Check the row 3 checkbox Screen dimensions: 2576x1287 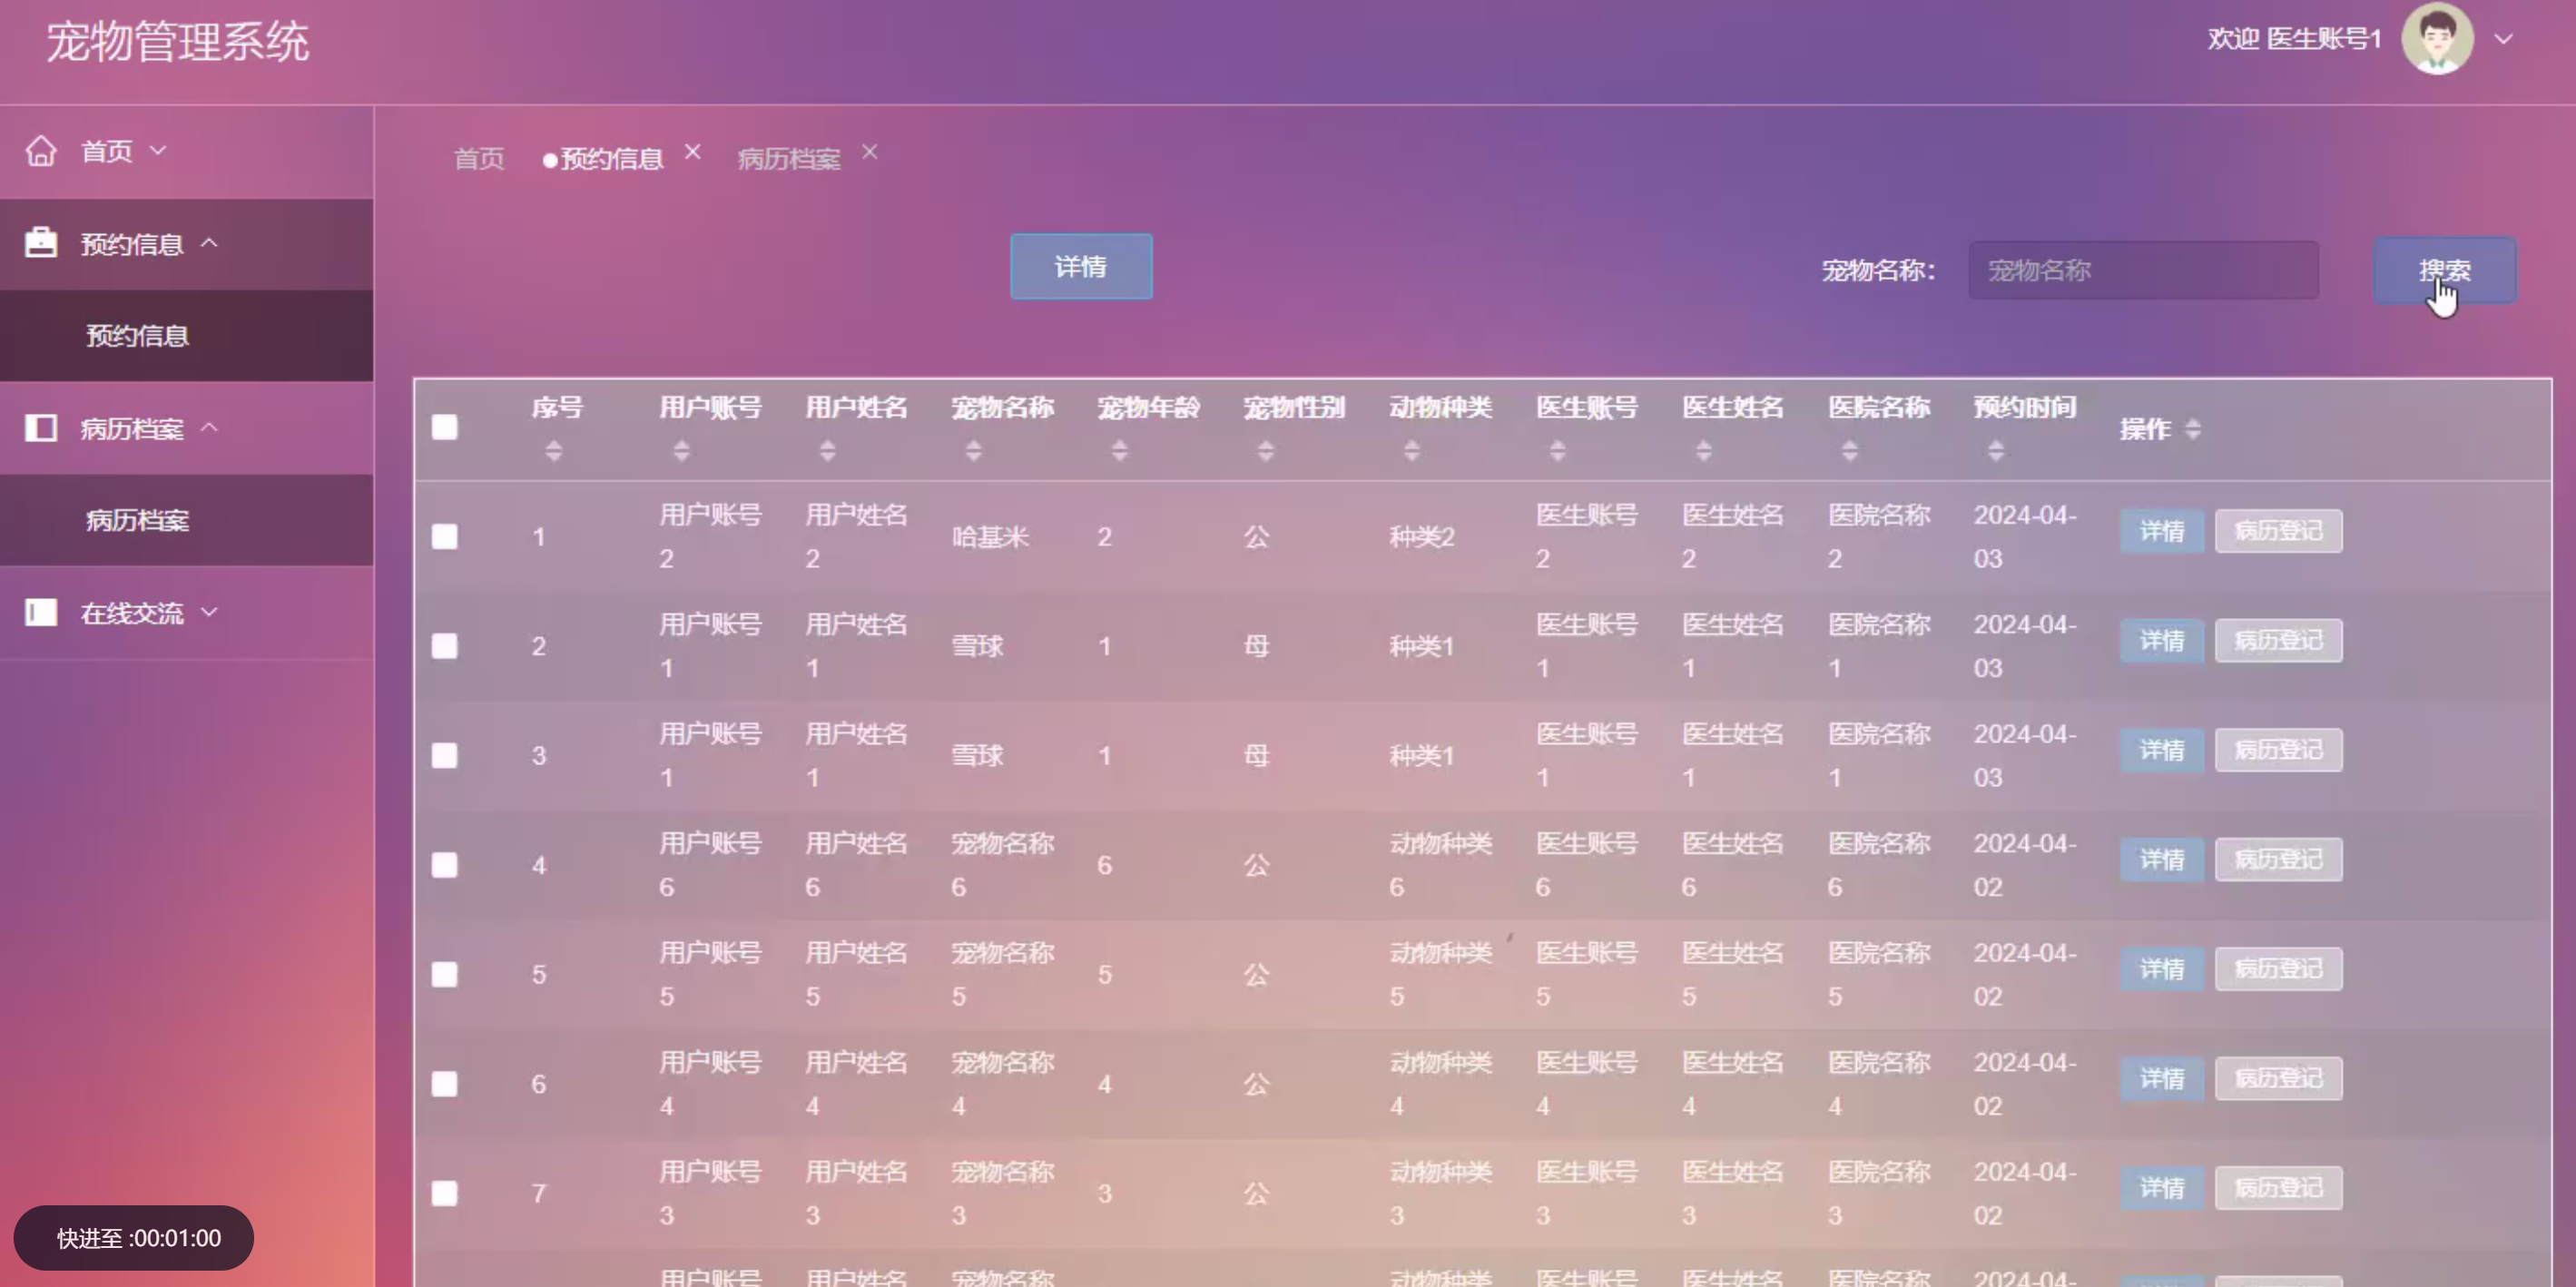point(444,756)
